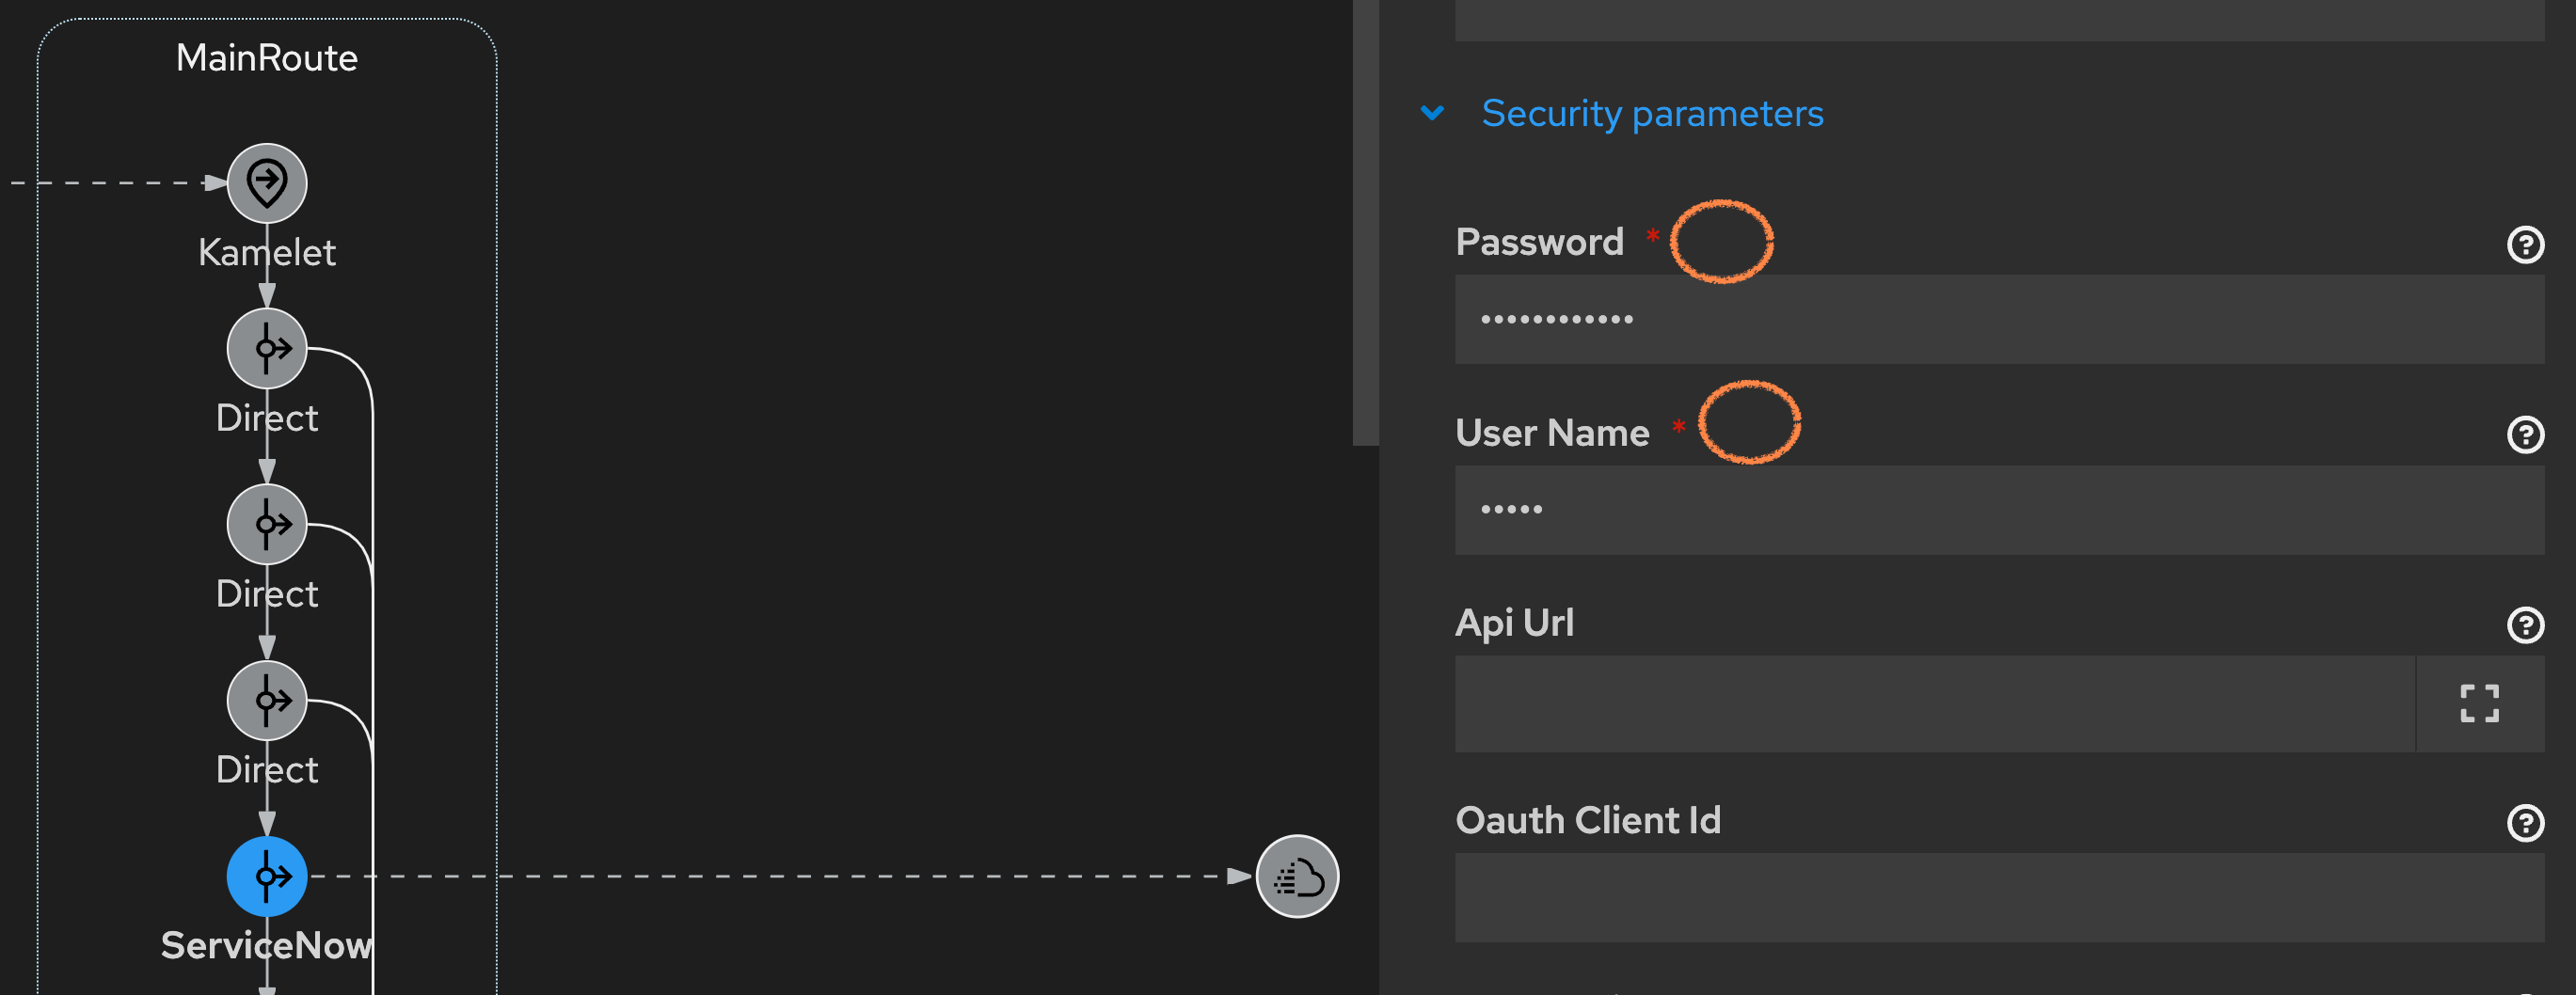Image resolution: width=2576 pixels, height=995 pixels.
Task: Click the Security parameters section heading
Action: click(x=1652, y=113)
